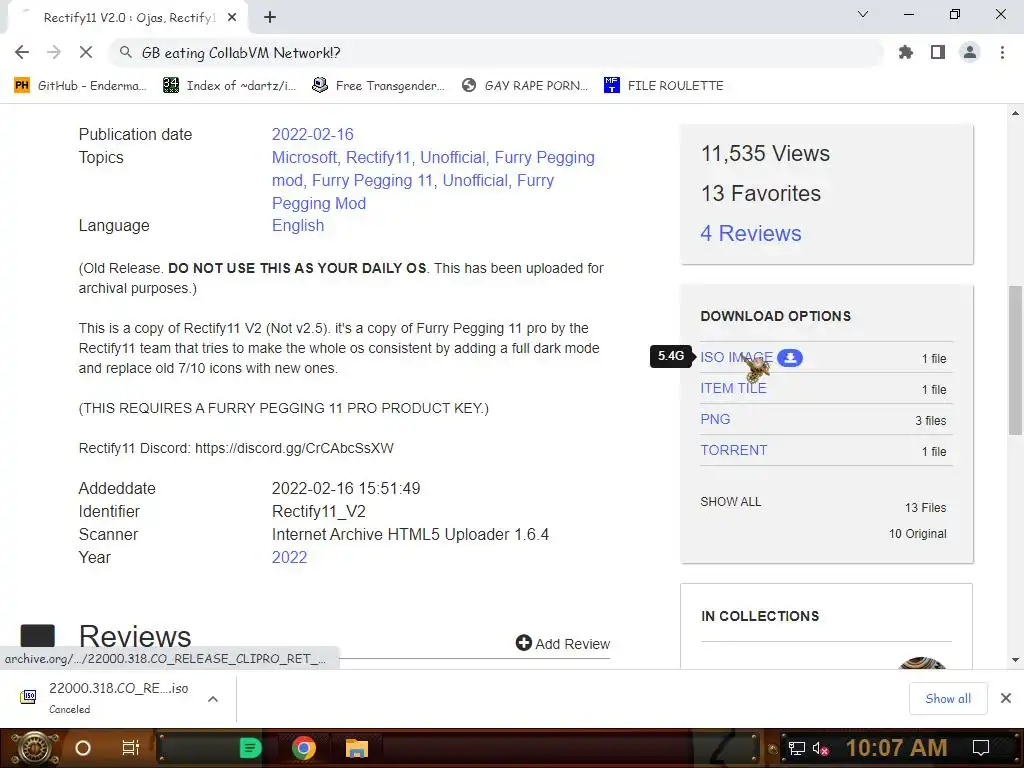Click the Reviews section icon
The height and width of the screenshot is (768, 1024).
pyautogui.click(x=37, y=636)
